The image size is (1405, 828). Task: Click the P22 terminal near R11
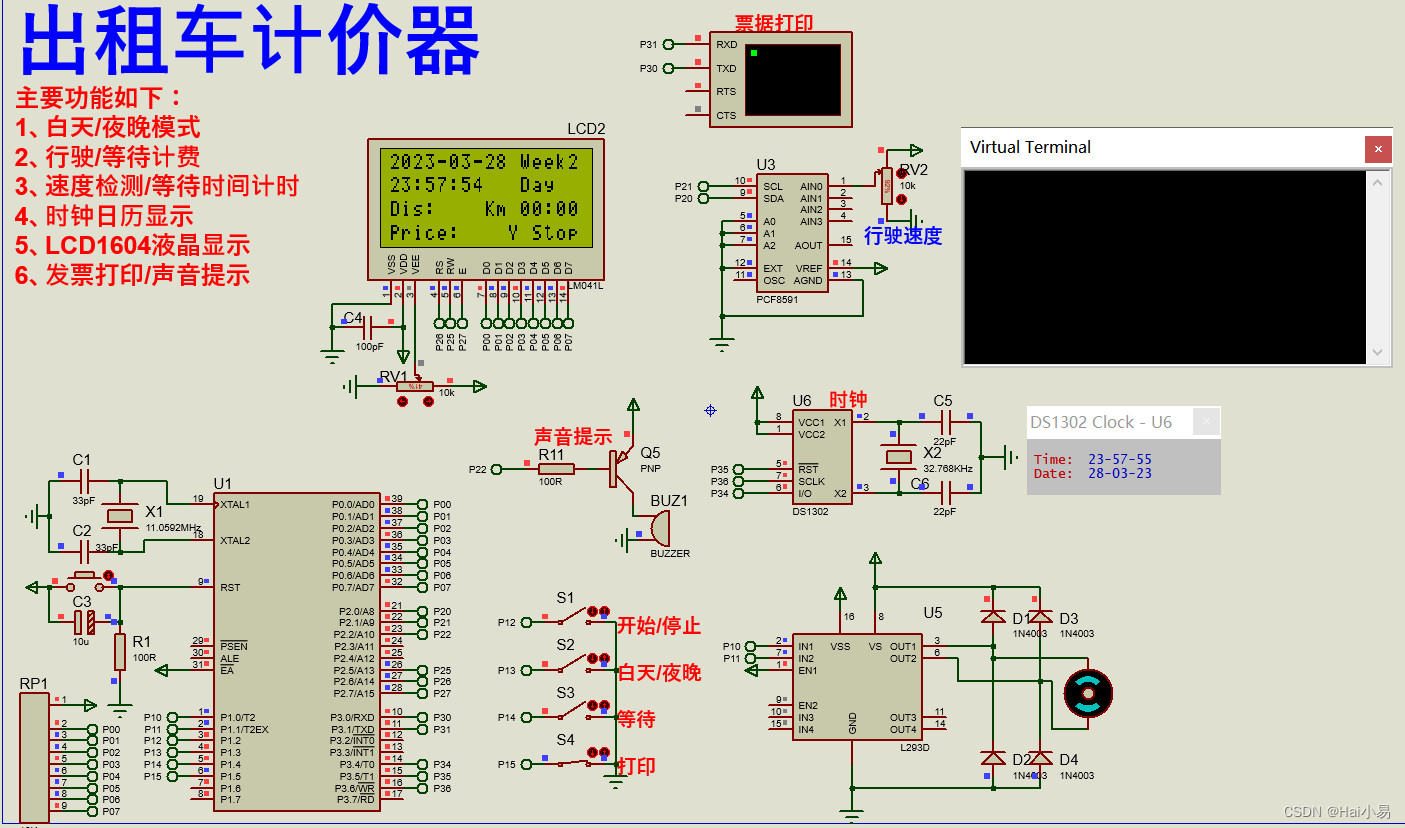click(498, 468)
